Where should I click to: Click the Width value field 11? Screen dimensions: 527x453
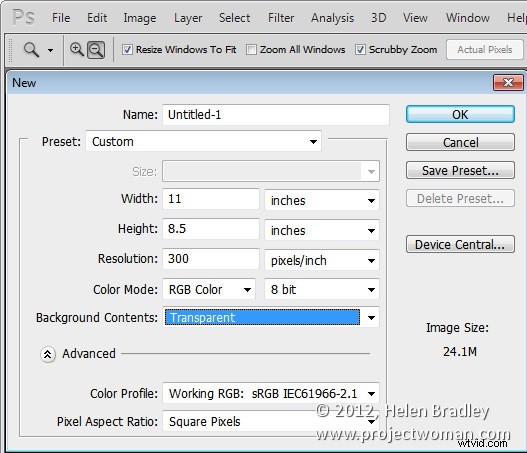[211, 199]
